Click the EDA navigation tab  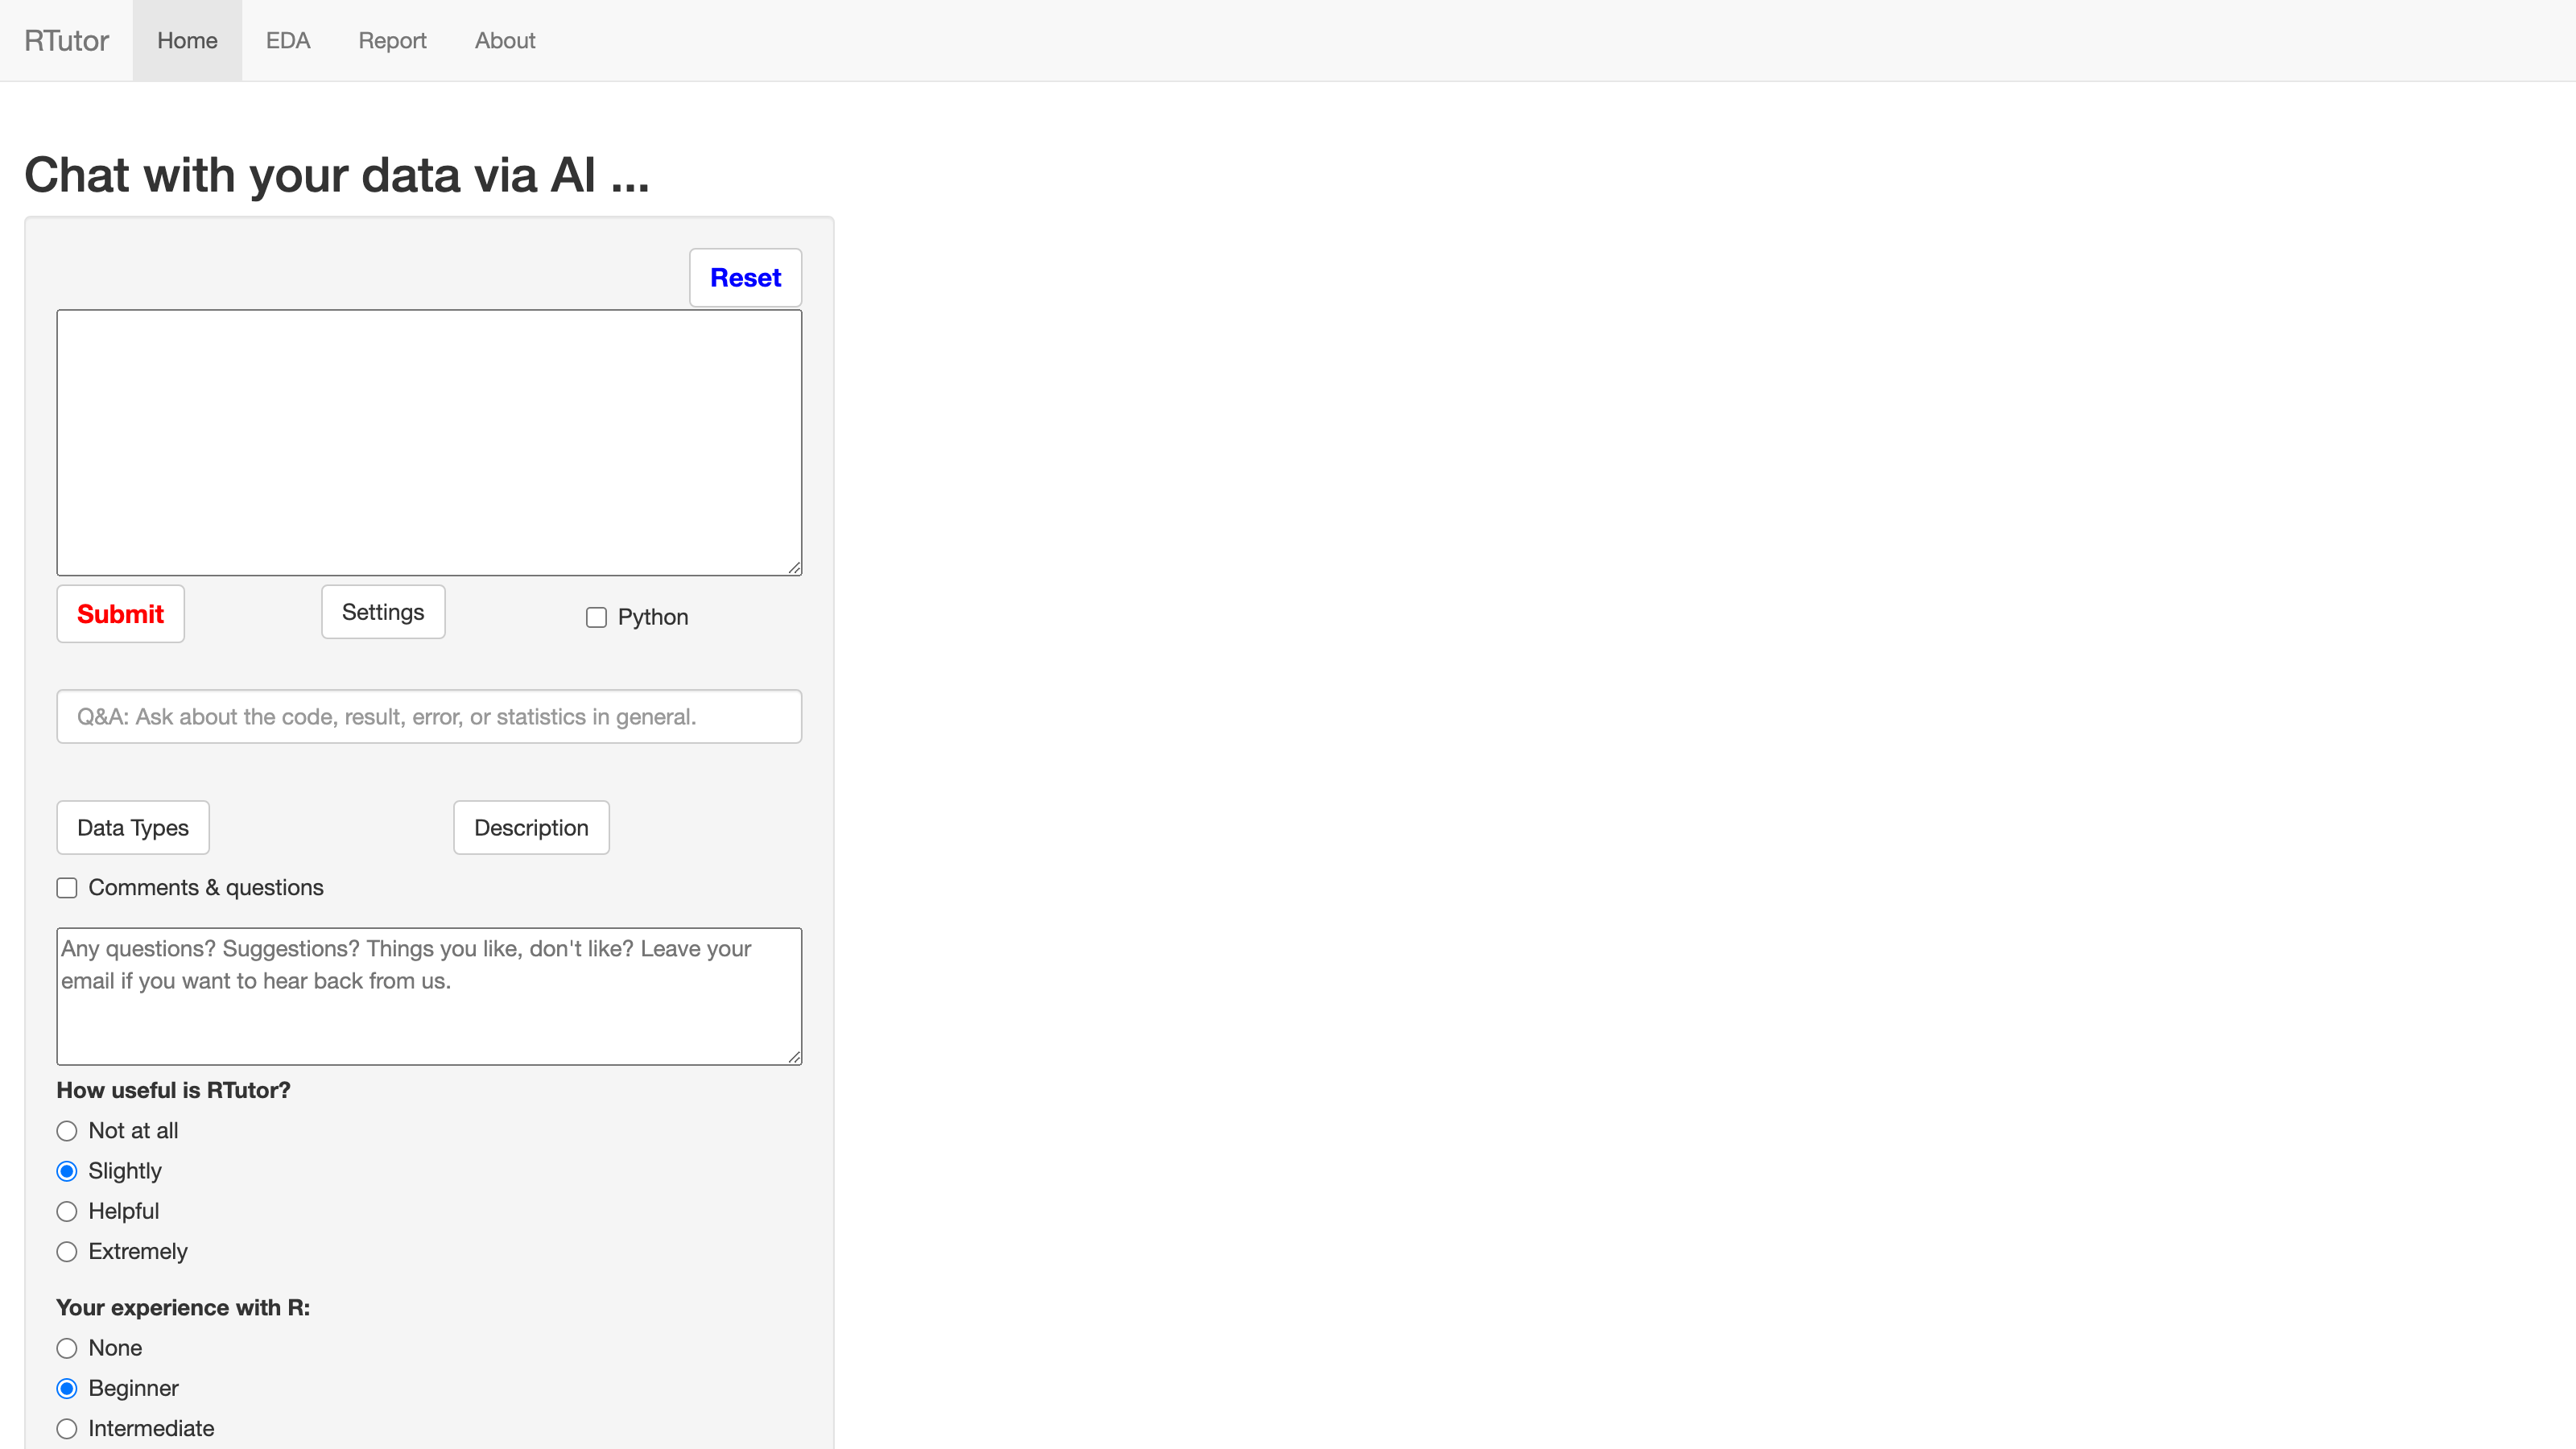coord(287,39)
